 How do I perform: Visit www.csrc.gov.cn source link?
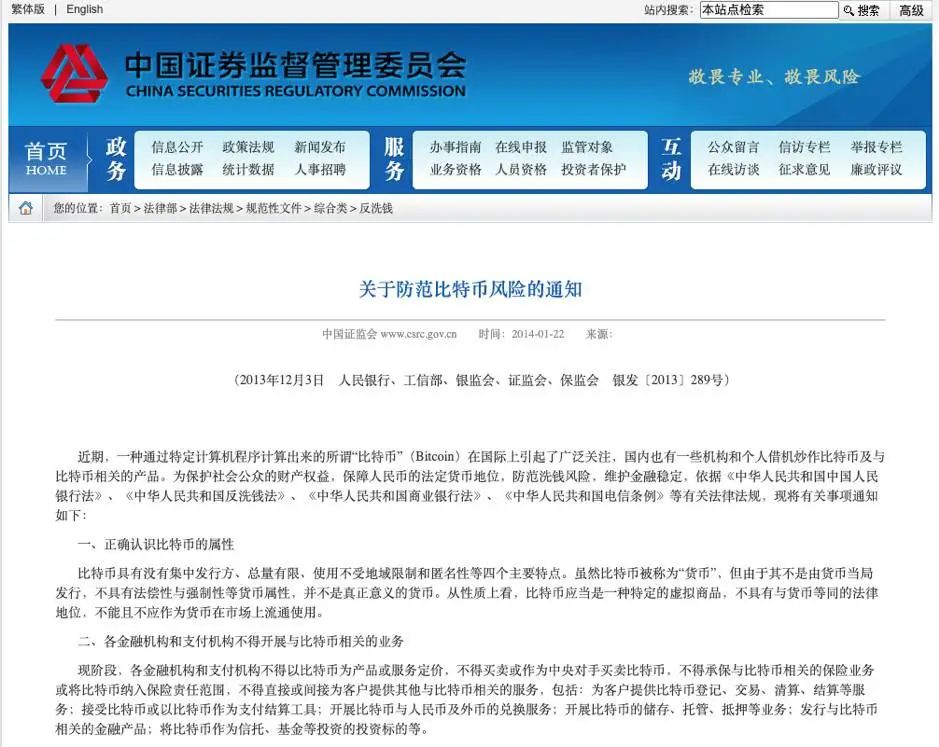(415, 334)
